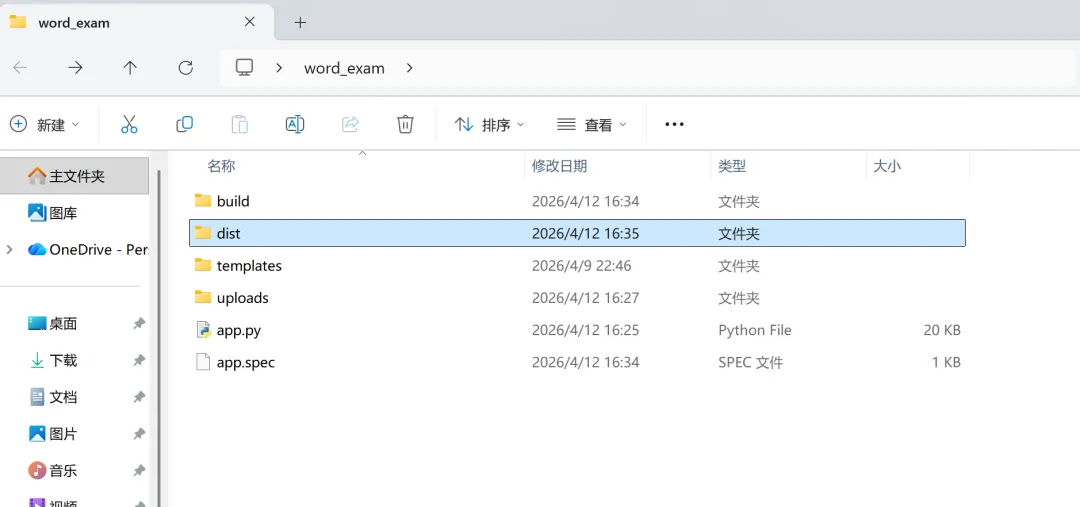Screen dimensions: 1080x507
Task: Click the build folder icon
Action: pyautogui.click(x=202, y=200)
